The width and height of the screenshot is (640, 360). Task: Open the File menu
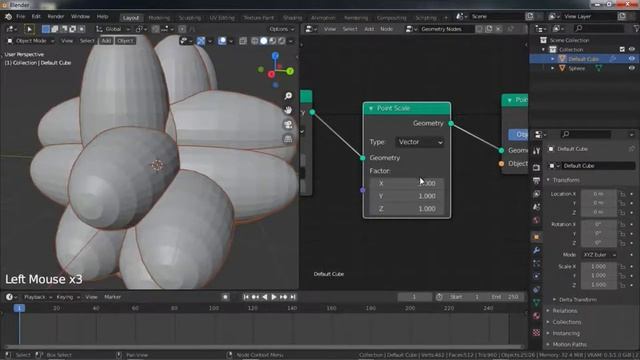click(20, 17)
